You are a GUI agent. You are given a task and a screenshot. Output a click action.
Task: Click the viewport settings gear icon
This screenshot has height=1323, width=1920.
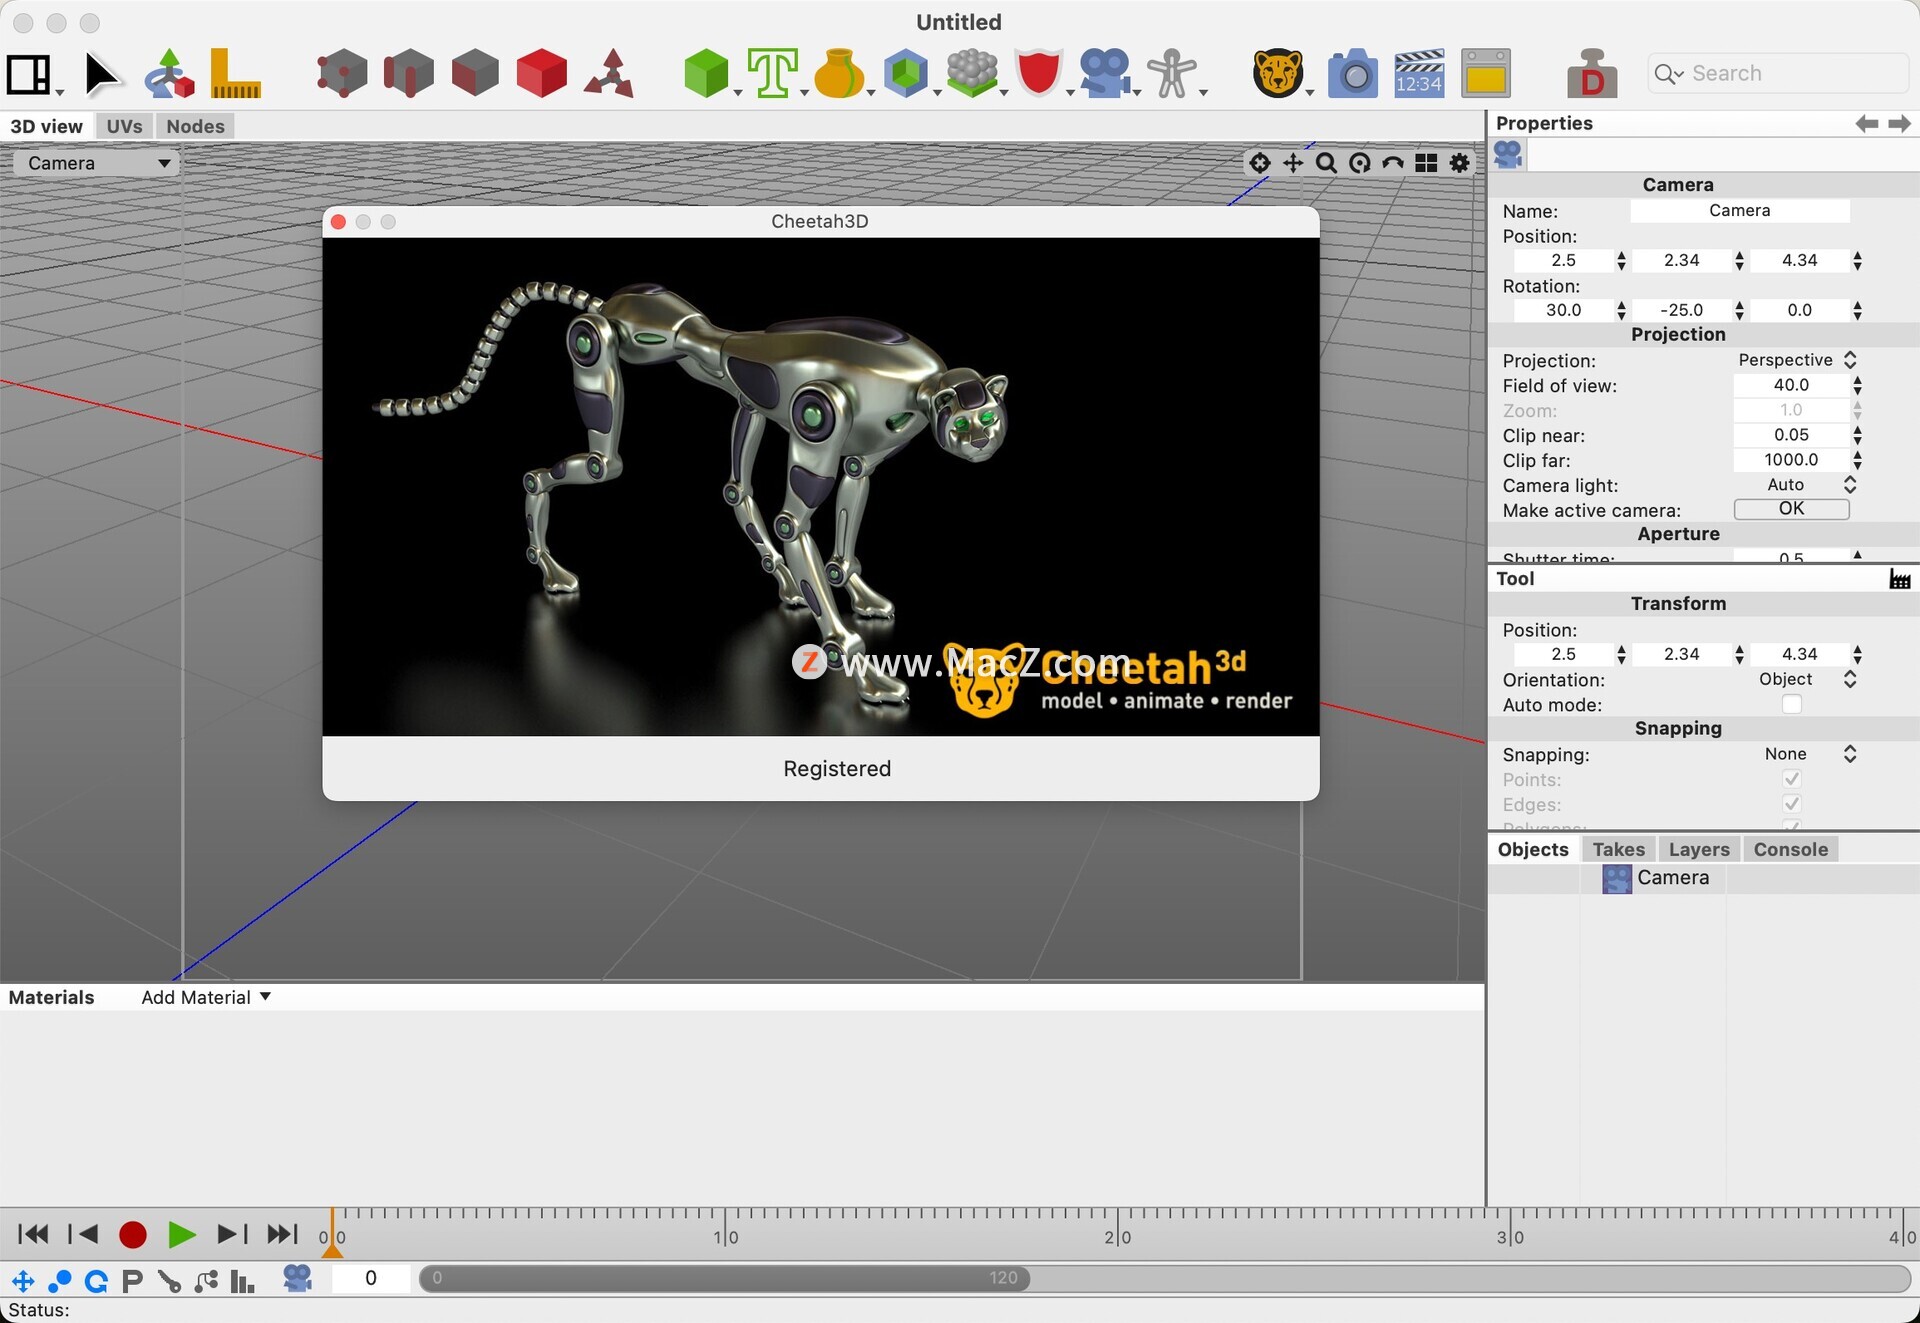(x=1460, y=163)
